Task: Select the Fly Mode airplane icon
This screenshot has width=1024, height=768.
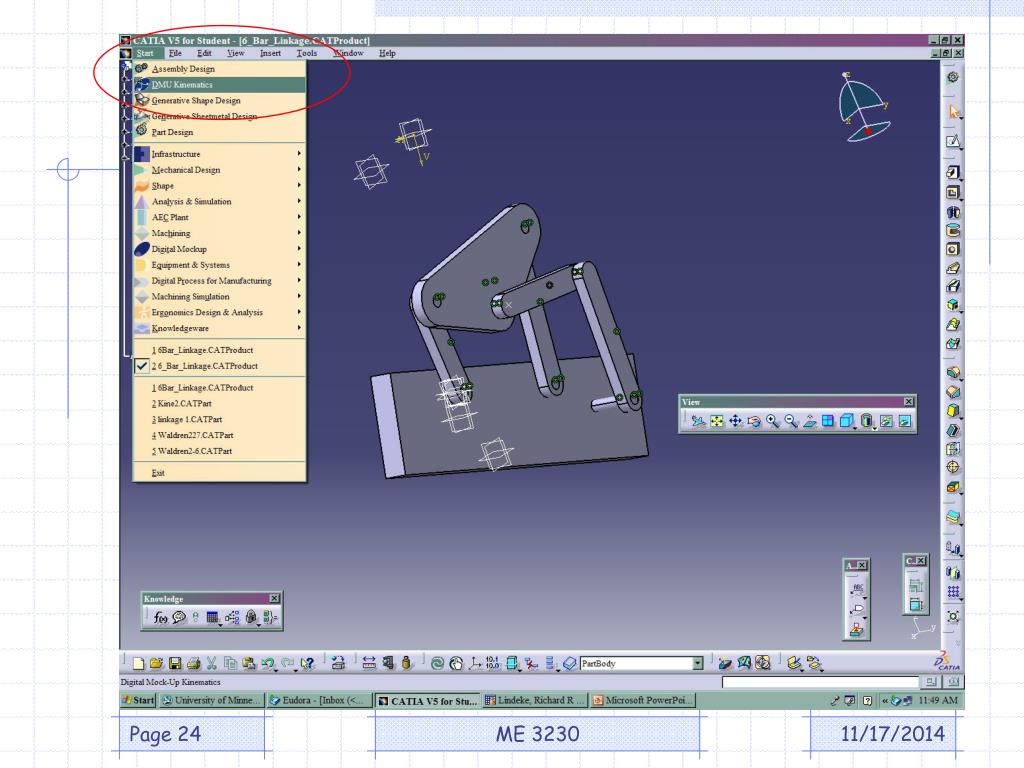Action: (x=698, y=421)
